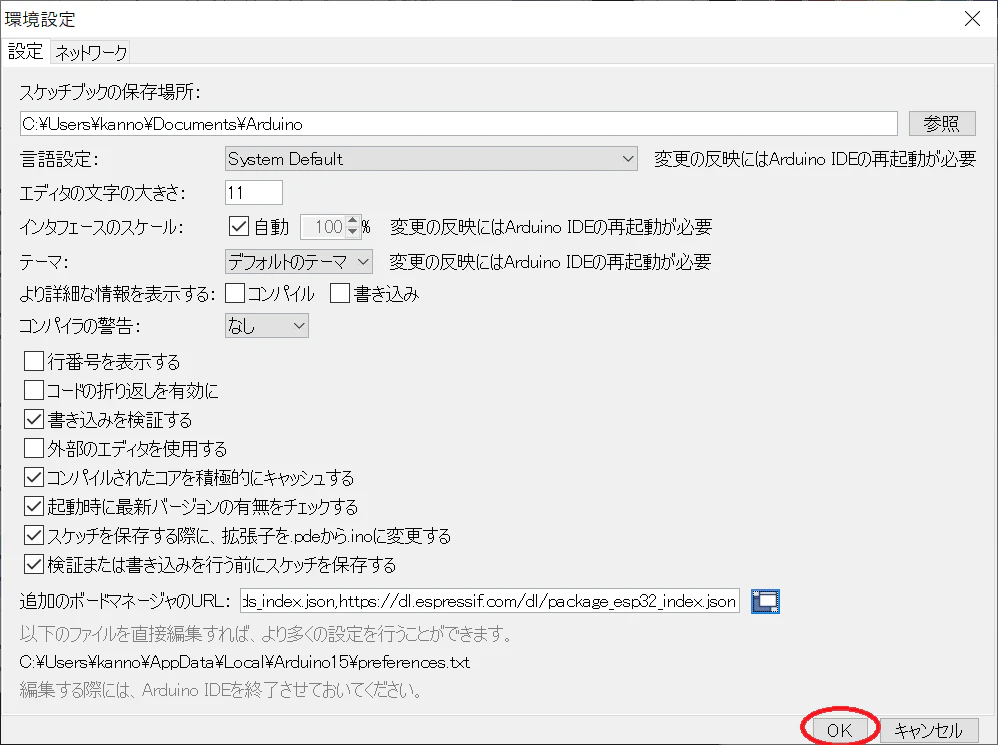Toggle 検証または書き込みを行う前にスケッチを保存する
Image resolution: width=998 pixels, height=745 pixels.
pos(34,564)
